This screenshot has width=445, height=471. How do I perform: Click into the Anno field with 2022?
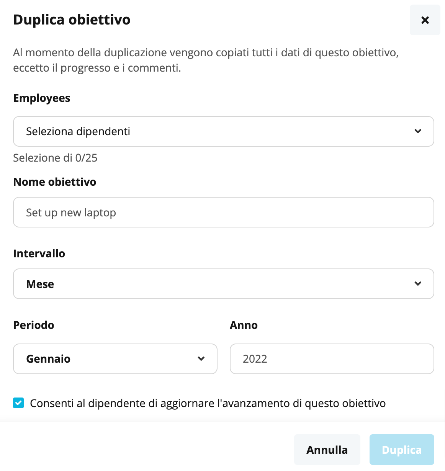click(x=332, y=359)
